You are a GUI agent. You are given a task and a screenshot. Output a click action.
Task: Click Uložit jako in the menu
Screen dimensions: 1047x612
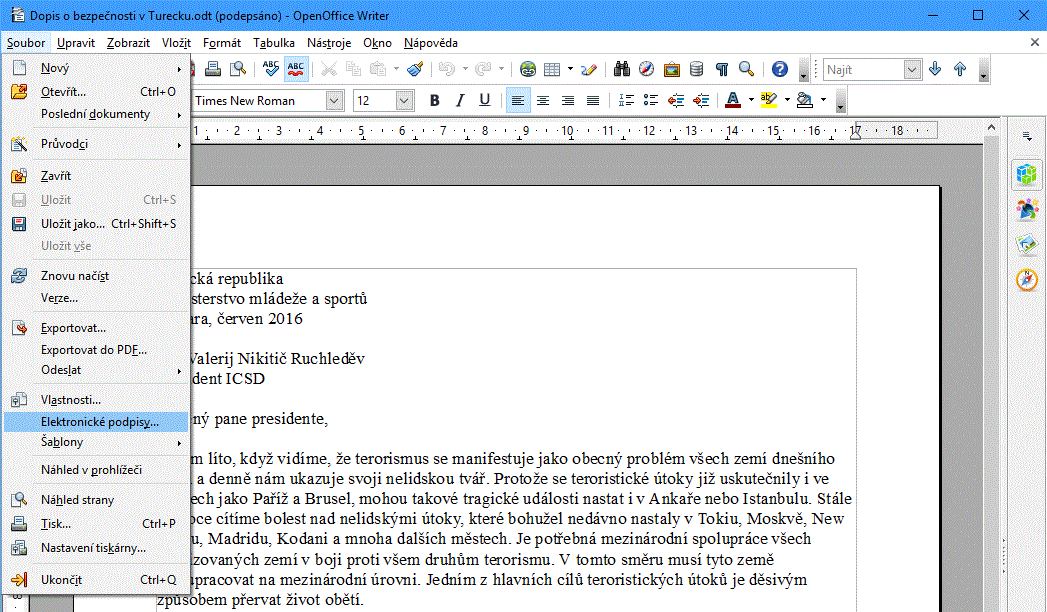pos(95,224)
